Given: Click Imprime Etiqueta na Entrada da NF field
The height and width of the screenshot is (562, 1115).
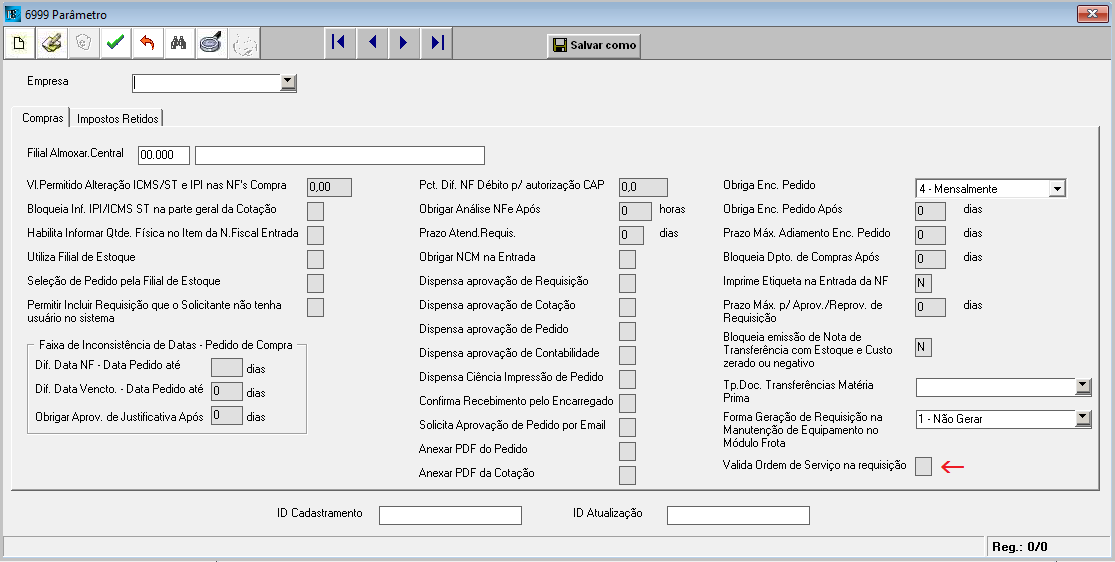Looking at the screenshot, I should 923,283.
